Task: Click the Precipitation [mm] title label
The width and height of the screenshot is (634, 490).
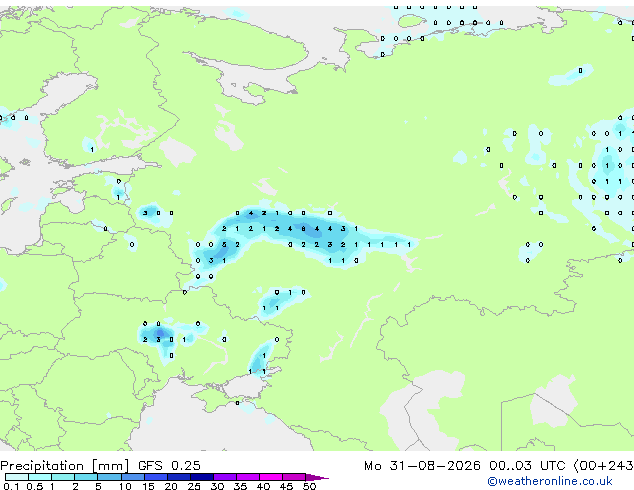Action: click(65, 466)
